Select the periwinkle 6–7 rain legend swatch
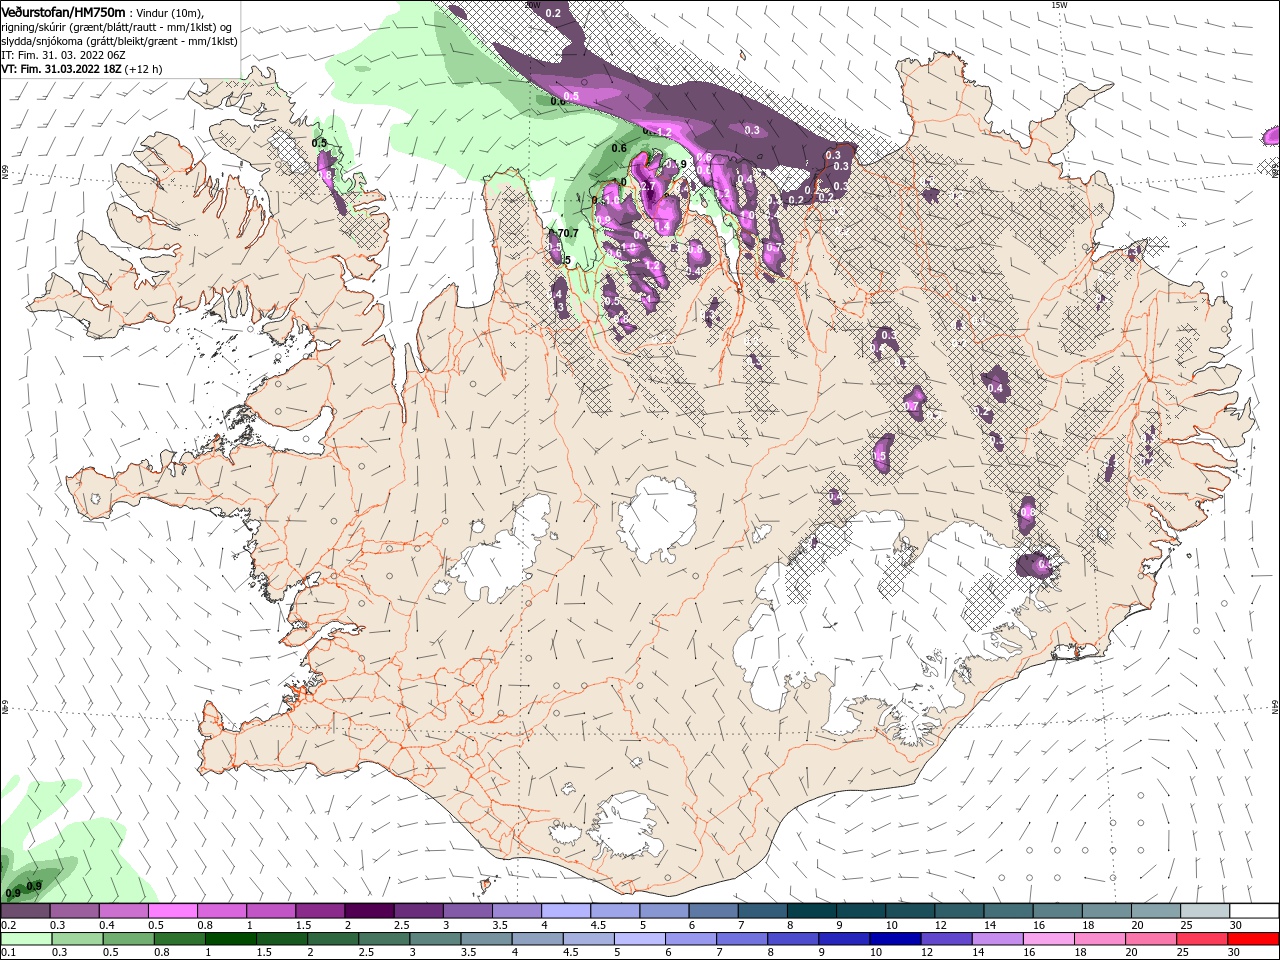1280x960 pixels. point(691,939)
